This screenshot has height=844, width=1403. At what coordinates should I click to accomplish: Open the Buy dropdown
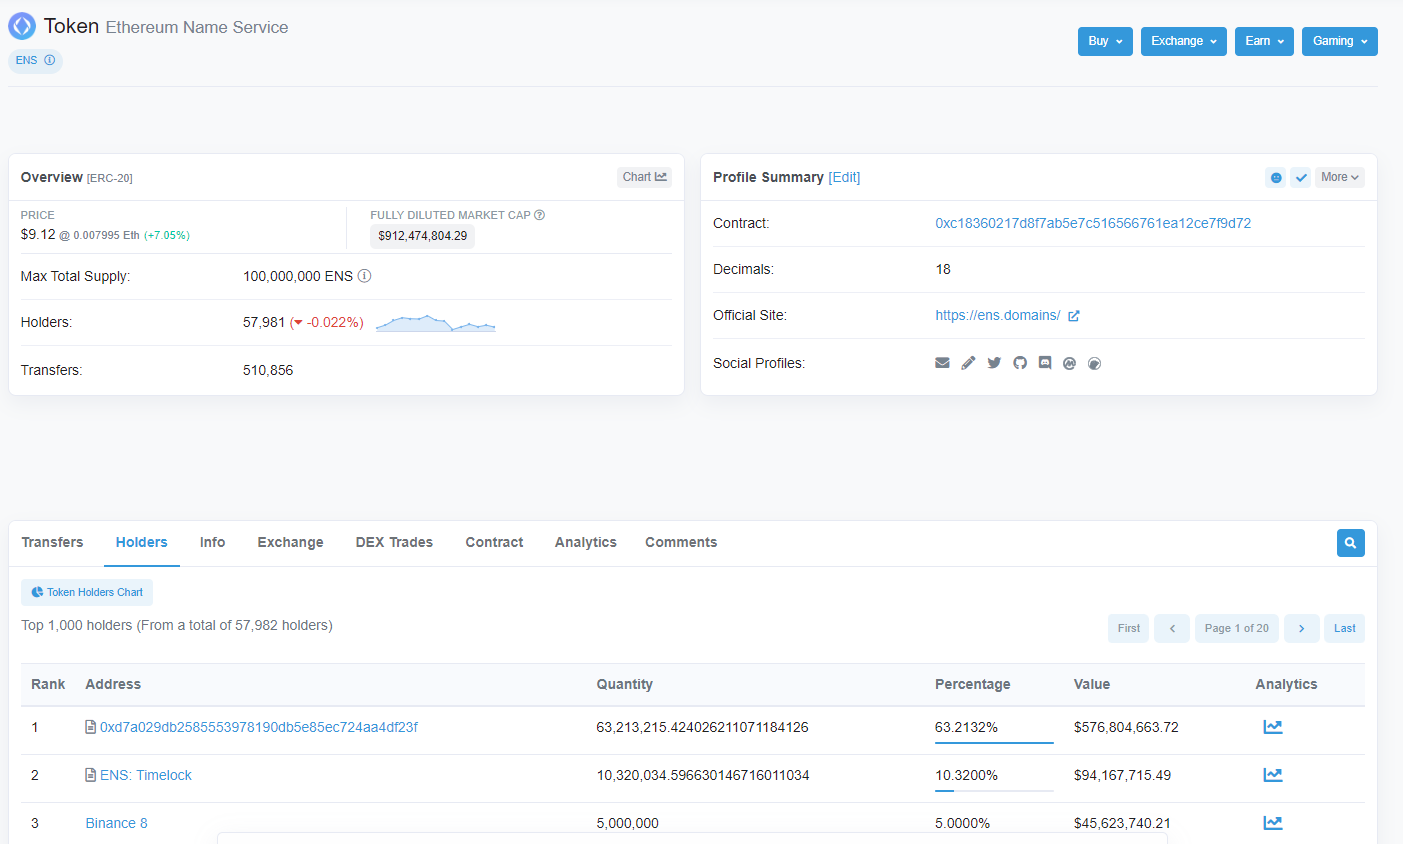tap(1105, 41)
